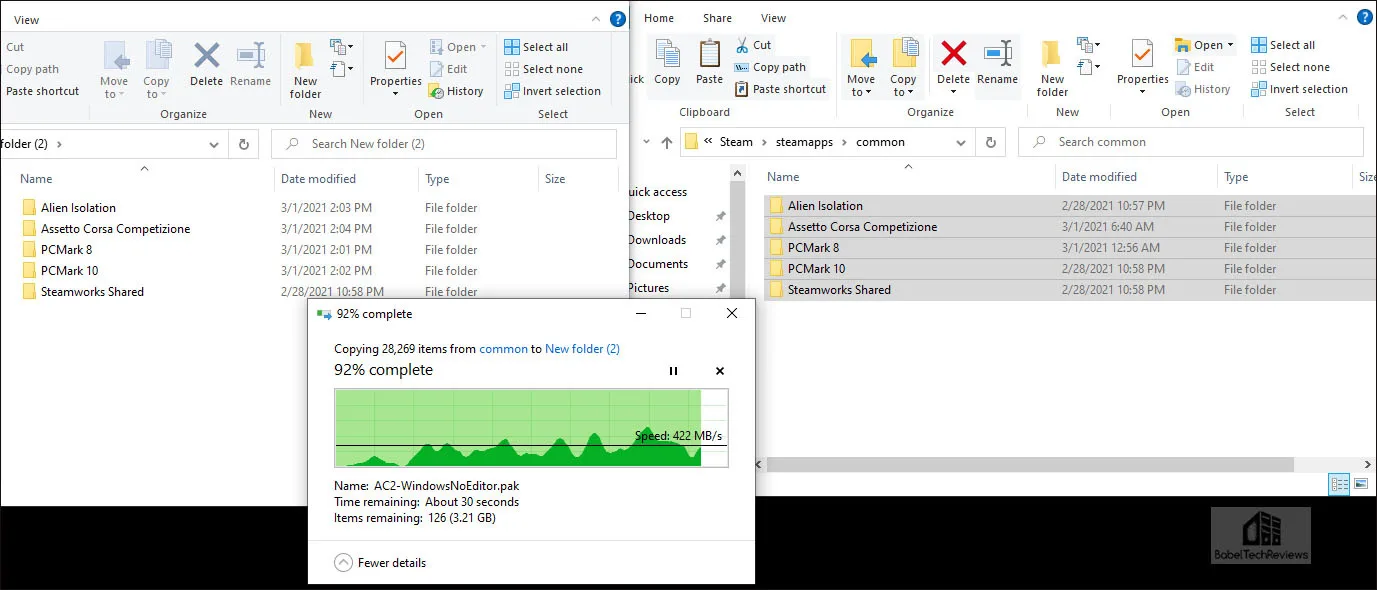
Task: Click Rename in right window ribbon
Action: [997, 62]
